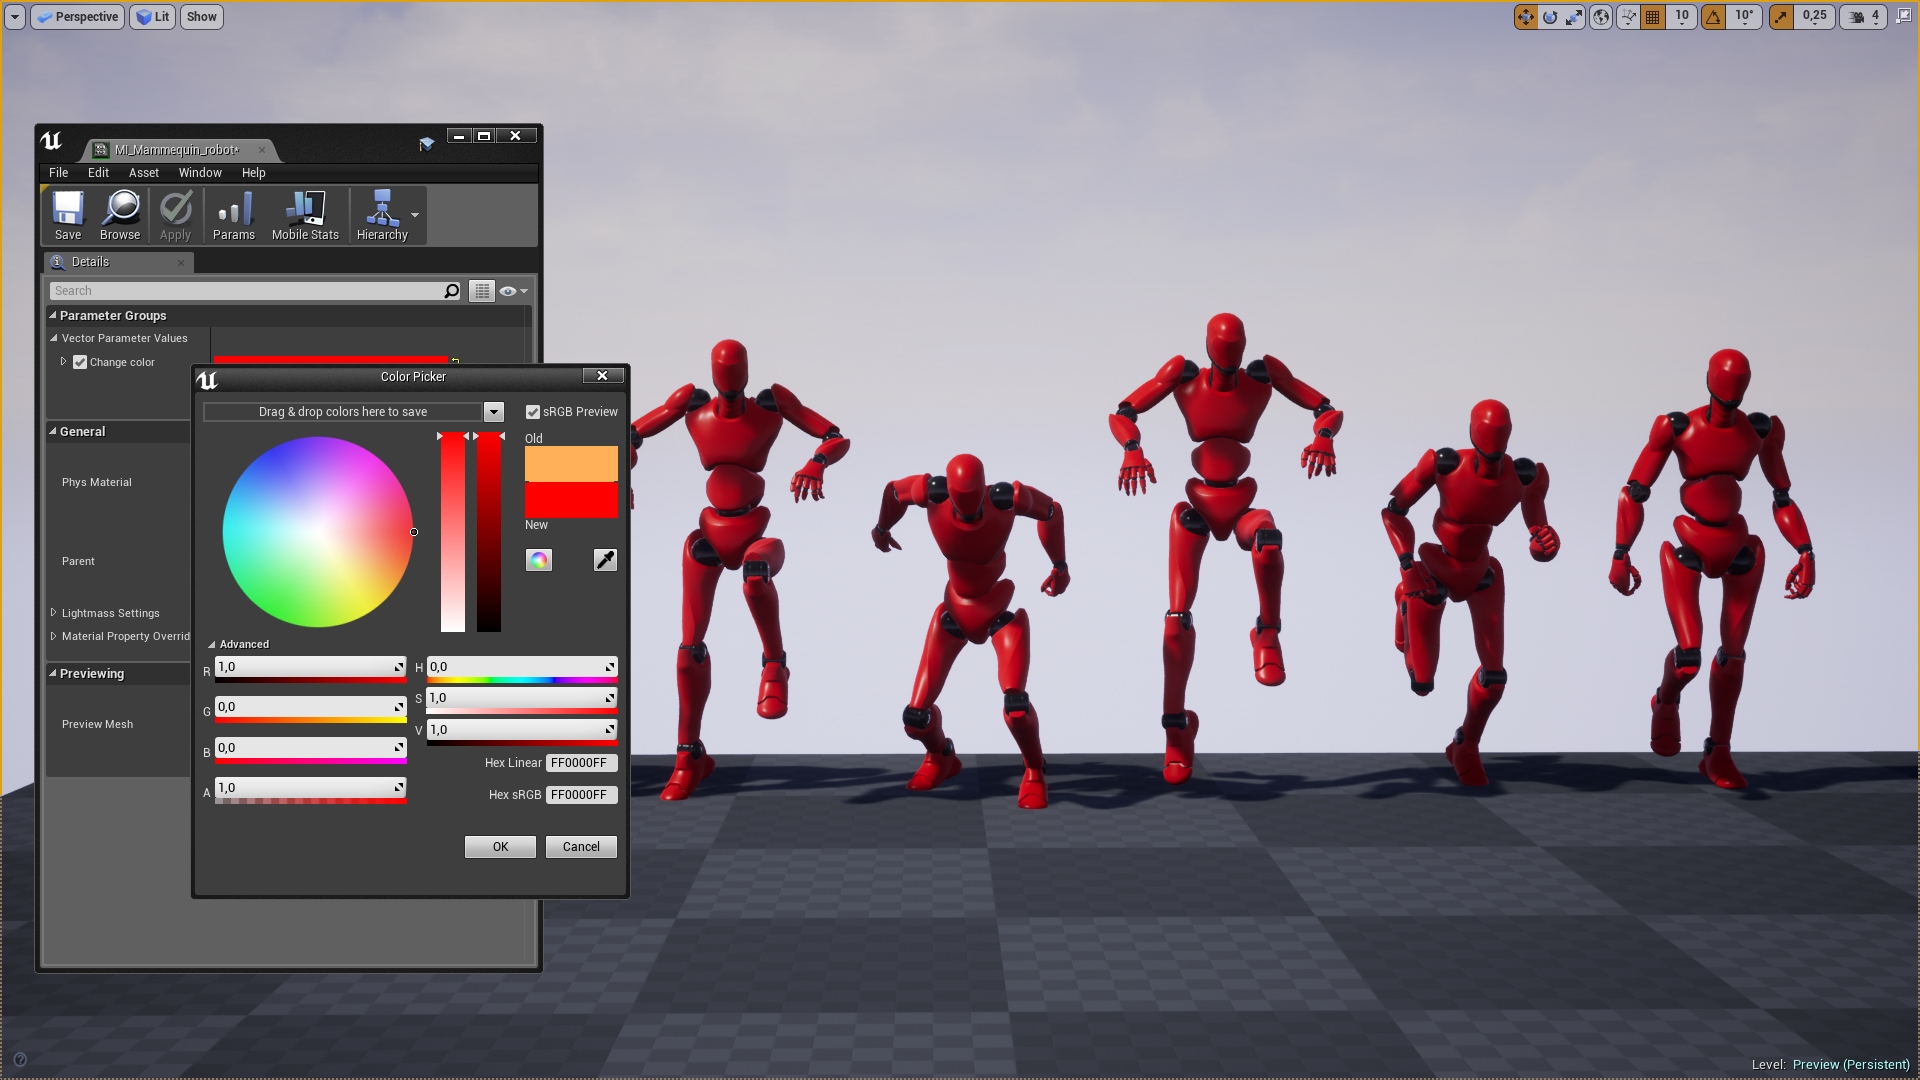Pick a color on the color wheel
Screen dimensions: 1920x1080
coord(317,530)
